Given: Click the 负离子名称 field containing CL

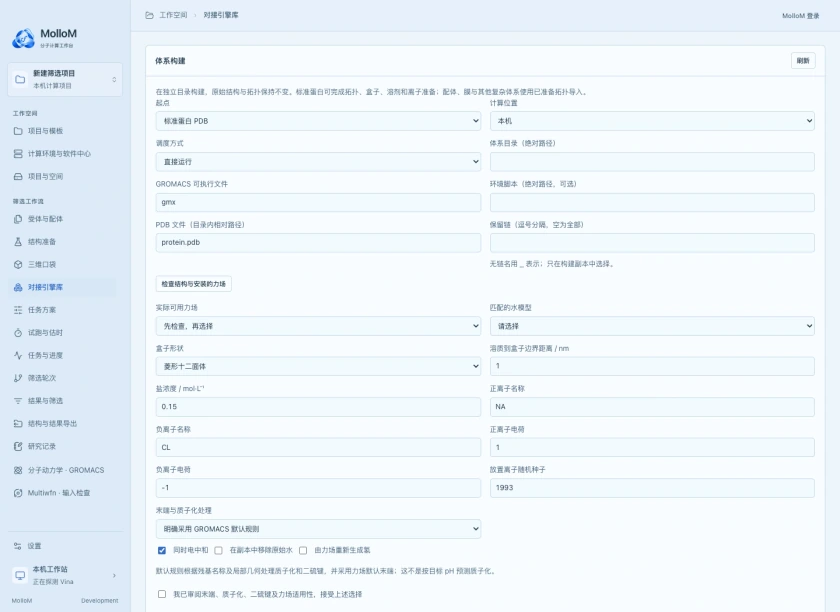Looking at the screenshot, I should coord(318,447).
